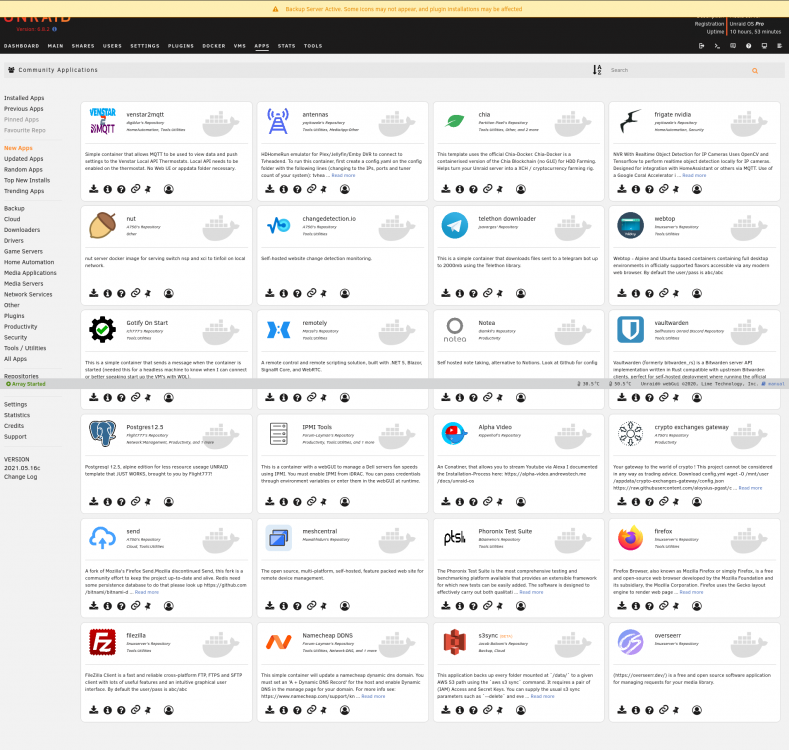Viewport: 789px width, 750px height.
Task: Open Previous Apps list
Action: (x=24, y=109)
